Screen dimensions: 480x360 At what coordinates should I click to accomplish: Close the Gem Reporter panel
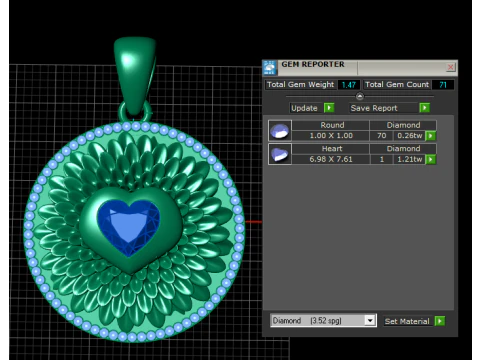(x=450, y=67)
